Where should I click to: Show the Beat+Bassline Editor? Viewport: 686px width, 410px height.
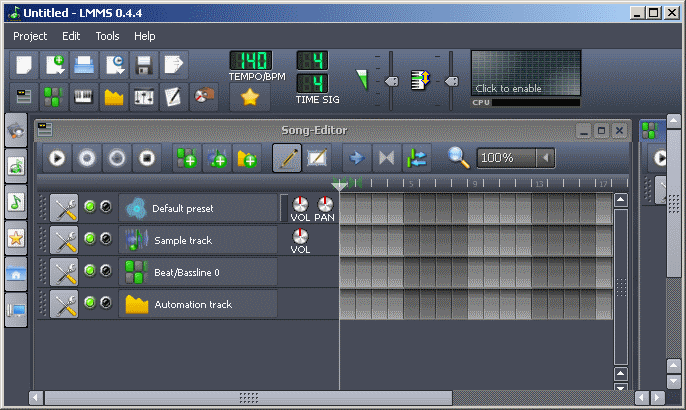[x=54, y=96]
